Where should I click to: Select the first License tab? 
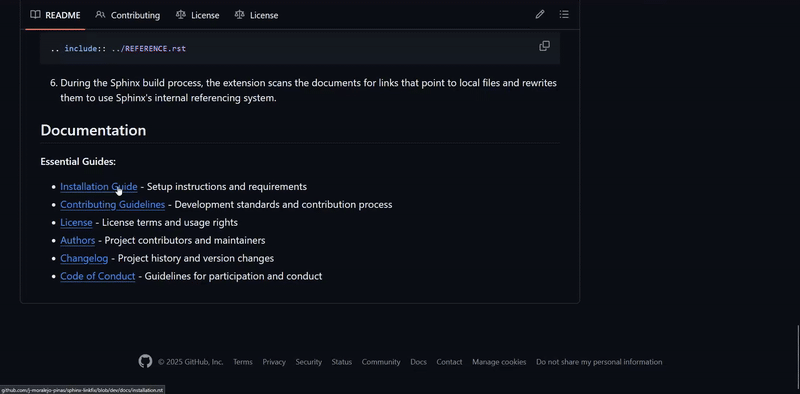tap(197, 15)
